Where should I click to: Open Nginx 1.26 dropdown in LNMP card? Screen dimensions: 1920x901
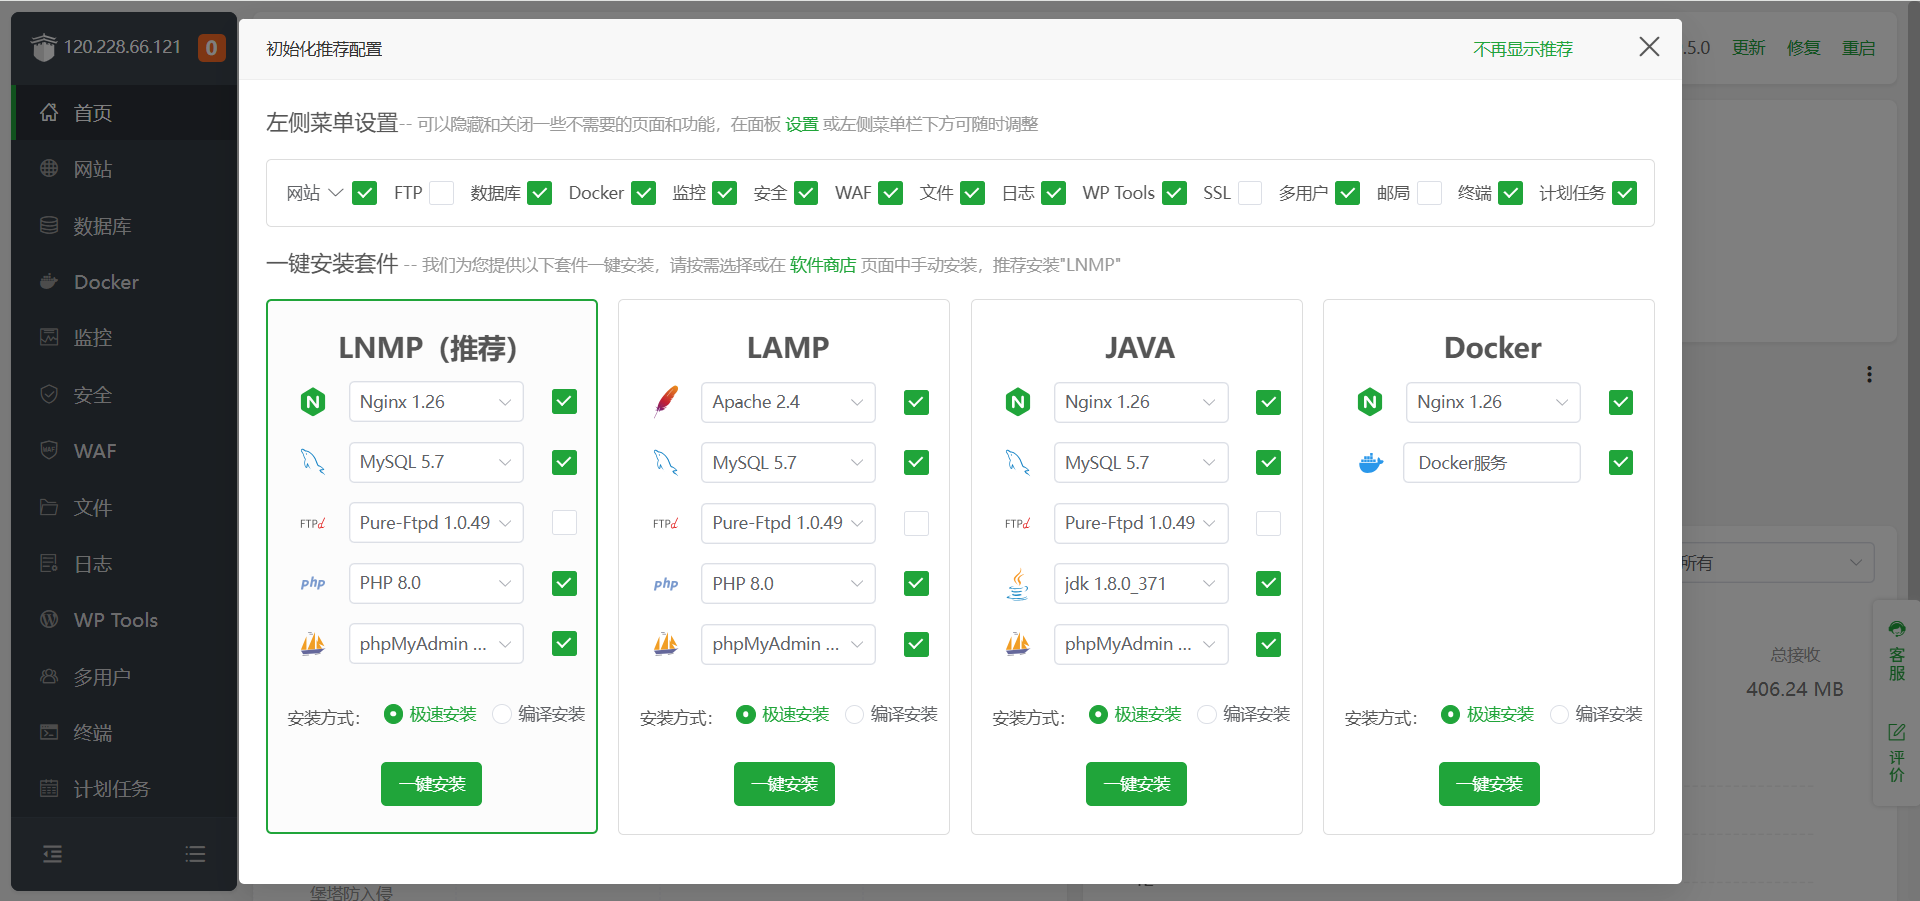436,402
